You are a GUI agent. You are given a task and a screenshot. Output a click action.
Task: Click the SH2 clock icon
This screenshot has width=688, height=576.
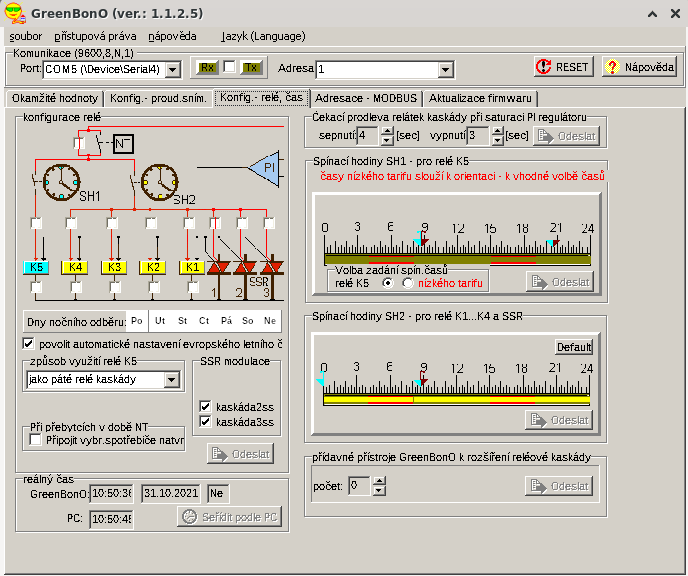pos(160,182)
